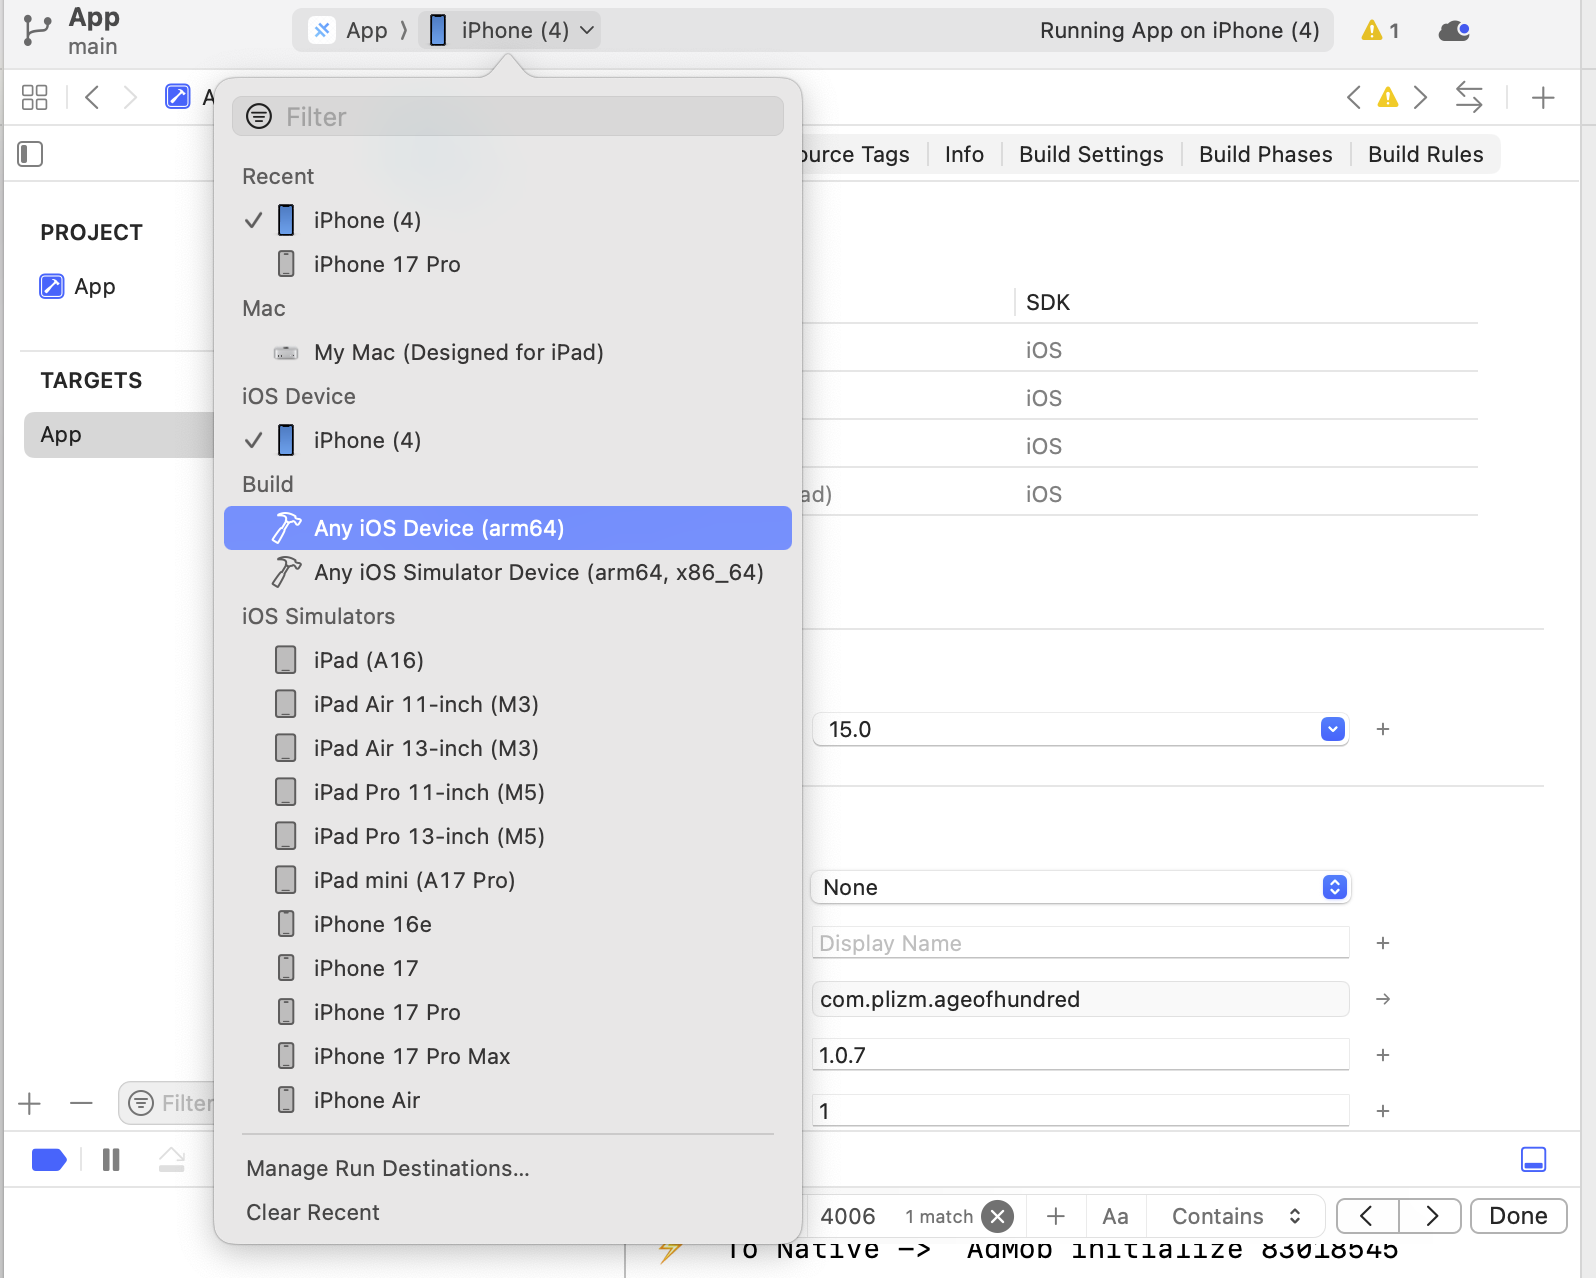Add a new target with plus

click(x=30, y=1103)
